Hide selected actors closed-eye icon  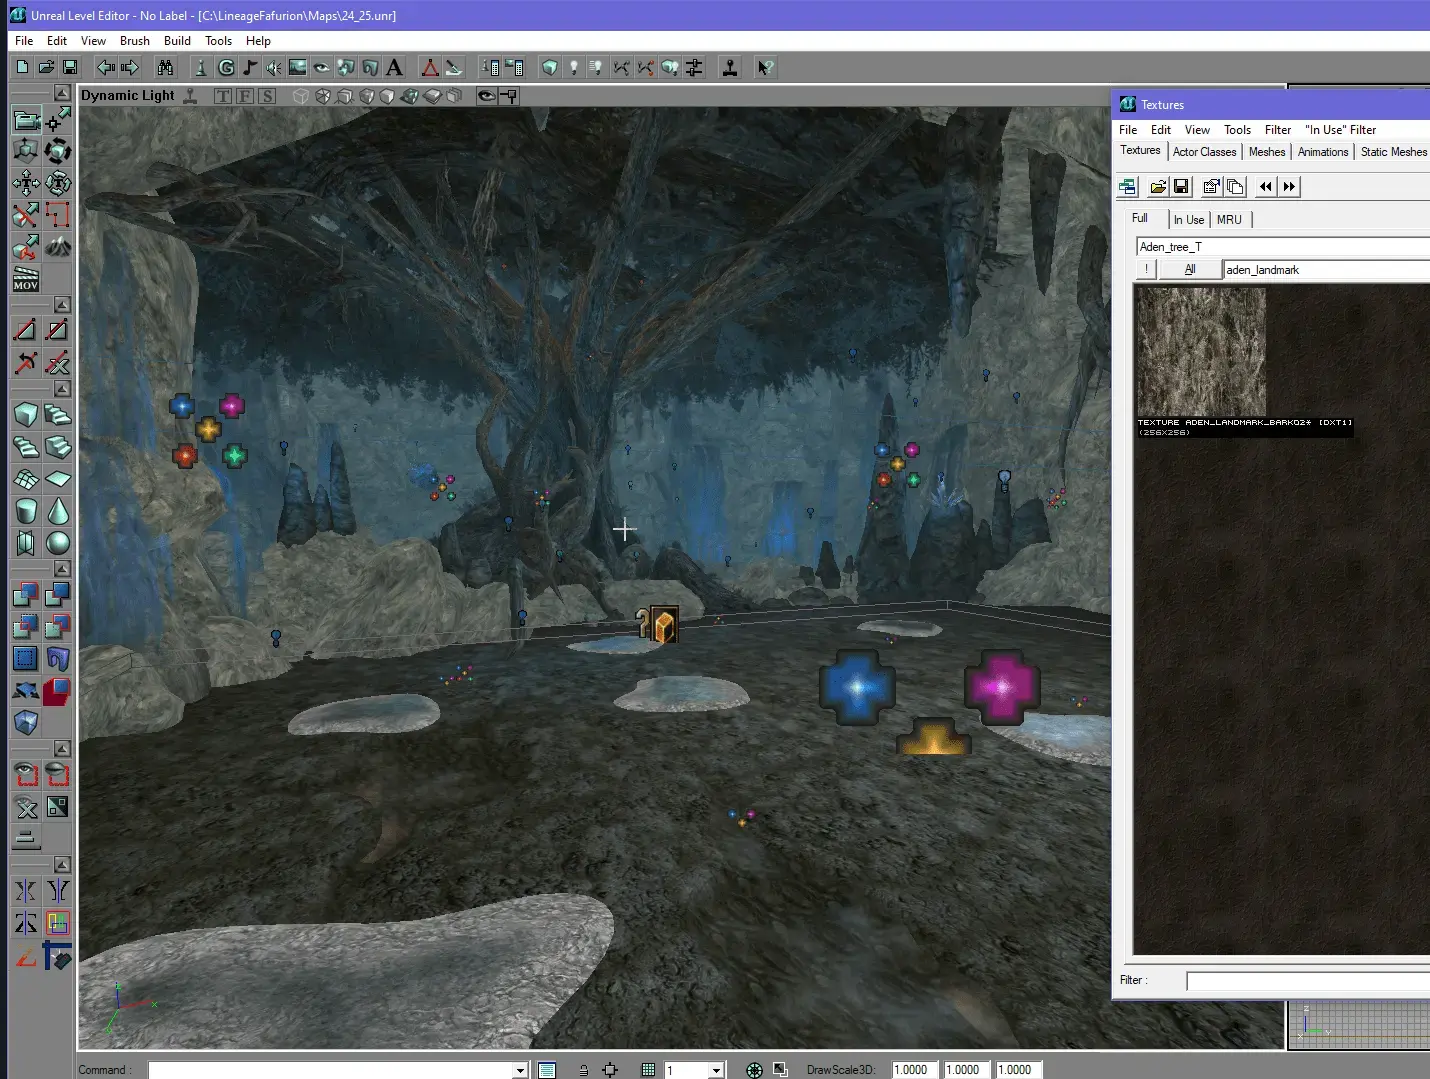[x=58, y=774]
